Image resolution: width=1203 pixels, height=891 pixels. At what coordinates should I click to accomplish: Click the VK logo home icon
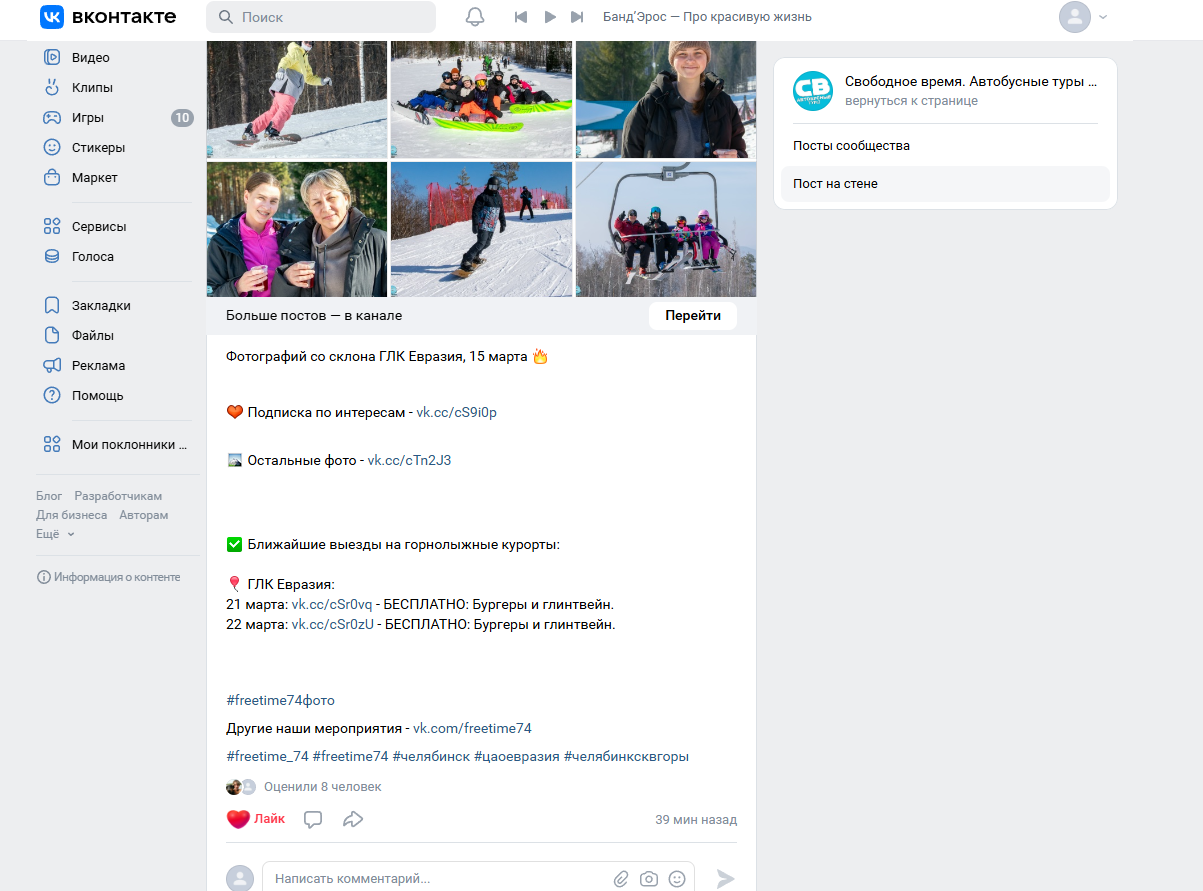(x=52, y=17)
